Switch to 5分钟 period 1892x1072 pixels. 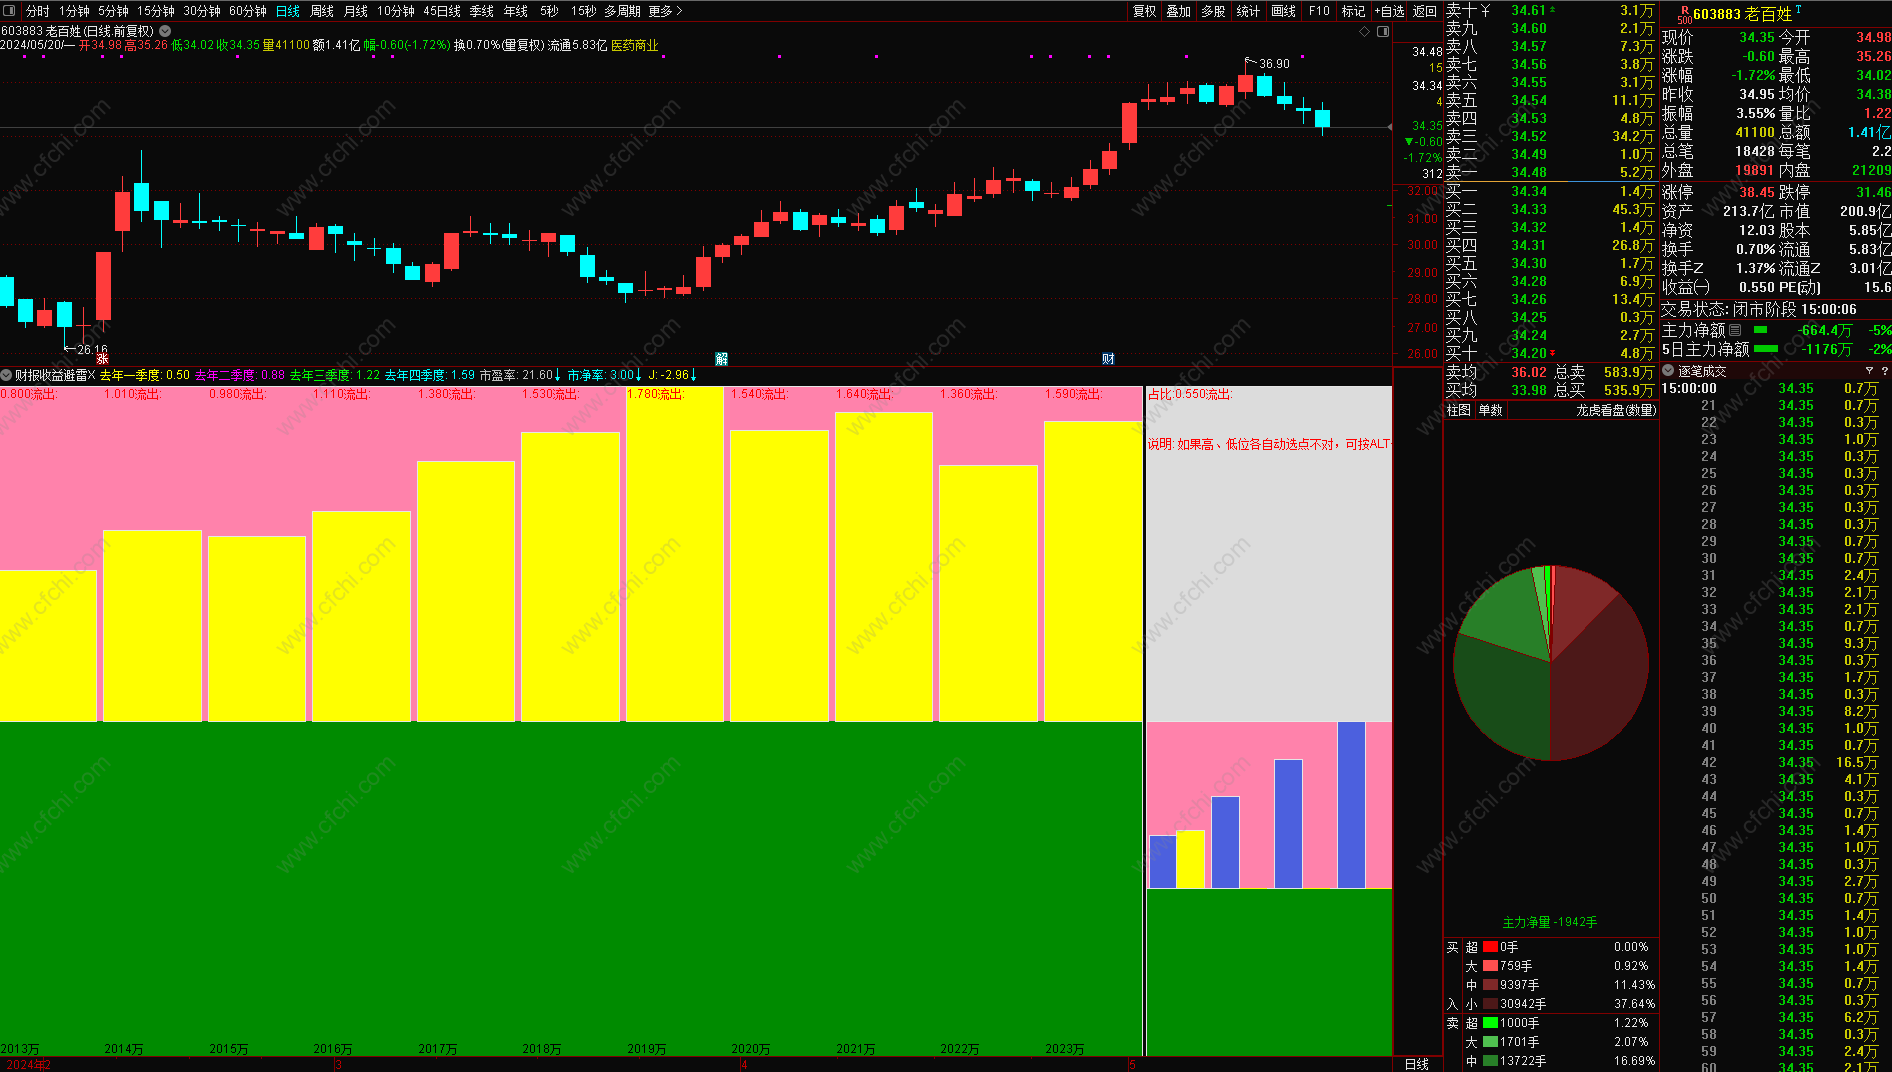point(113,11)
